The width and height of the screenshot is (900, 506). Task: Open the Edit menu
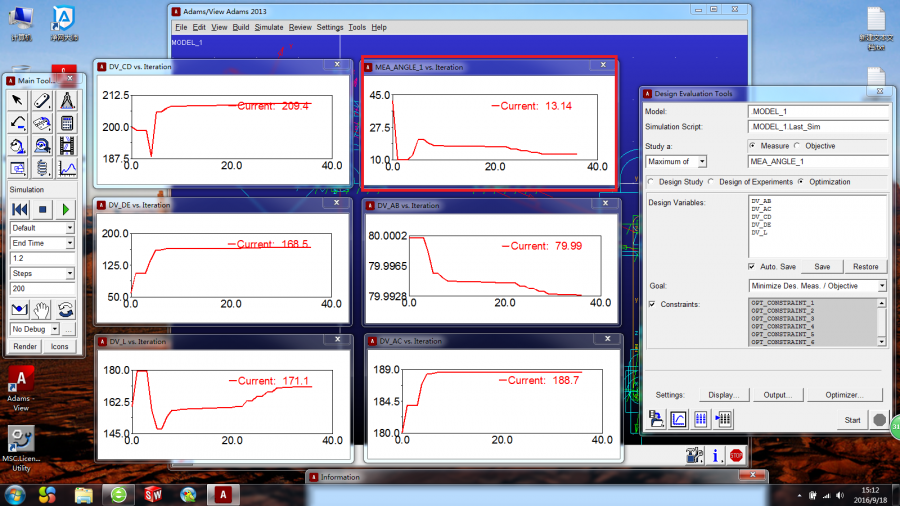(x=199, y=27)
